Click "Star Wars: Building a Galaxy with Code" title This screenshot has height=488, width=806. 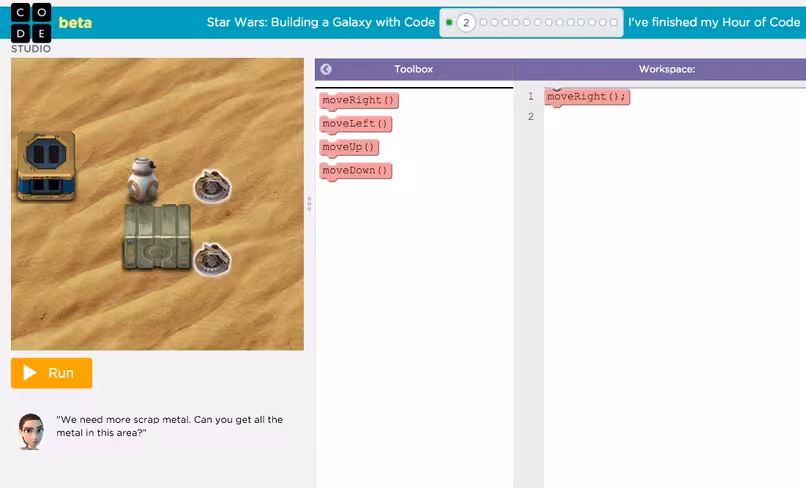point(321,22)
